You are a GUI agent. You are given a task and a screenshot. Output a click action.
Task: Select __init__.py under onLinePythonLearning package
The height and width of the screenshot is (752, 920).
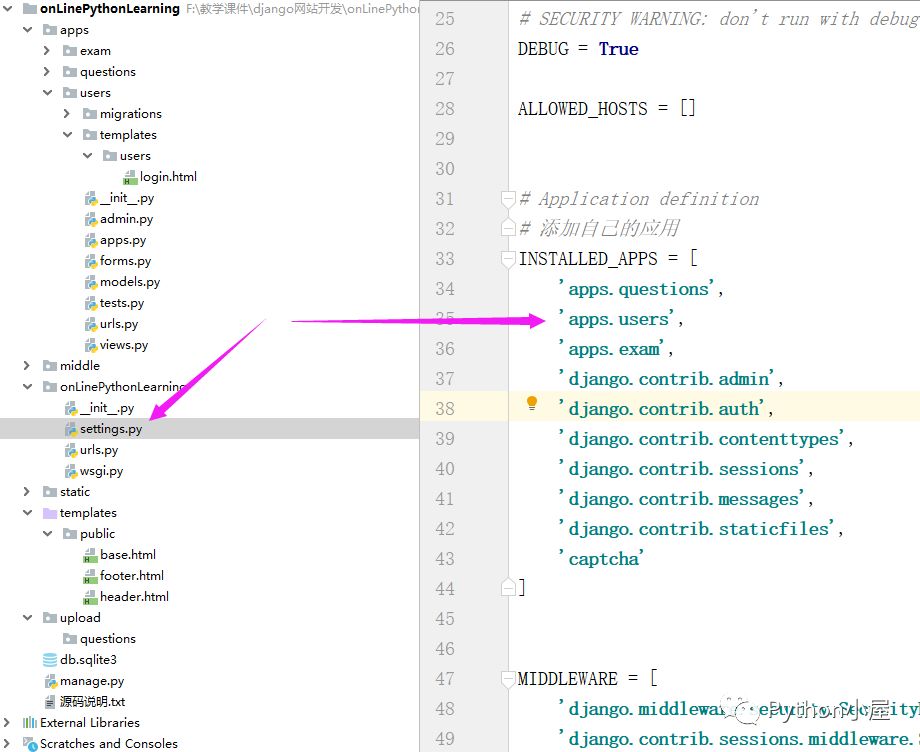107,408
